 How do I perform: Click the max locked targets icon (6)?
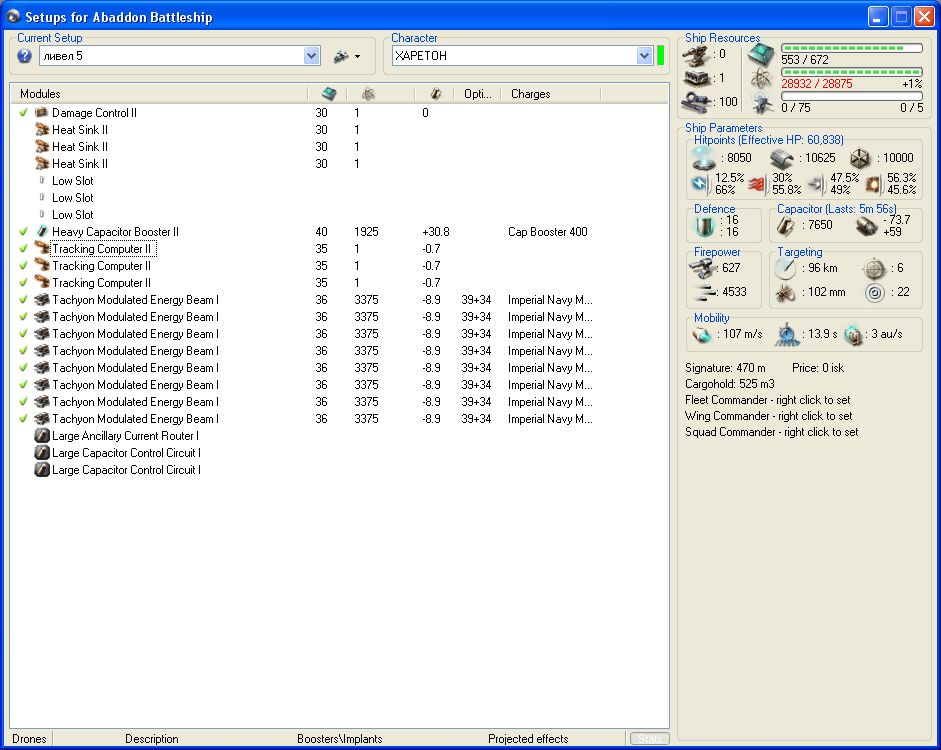click(x=874, y=269)
